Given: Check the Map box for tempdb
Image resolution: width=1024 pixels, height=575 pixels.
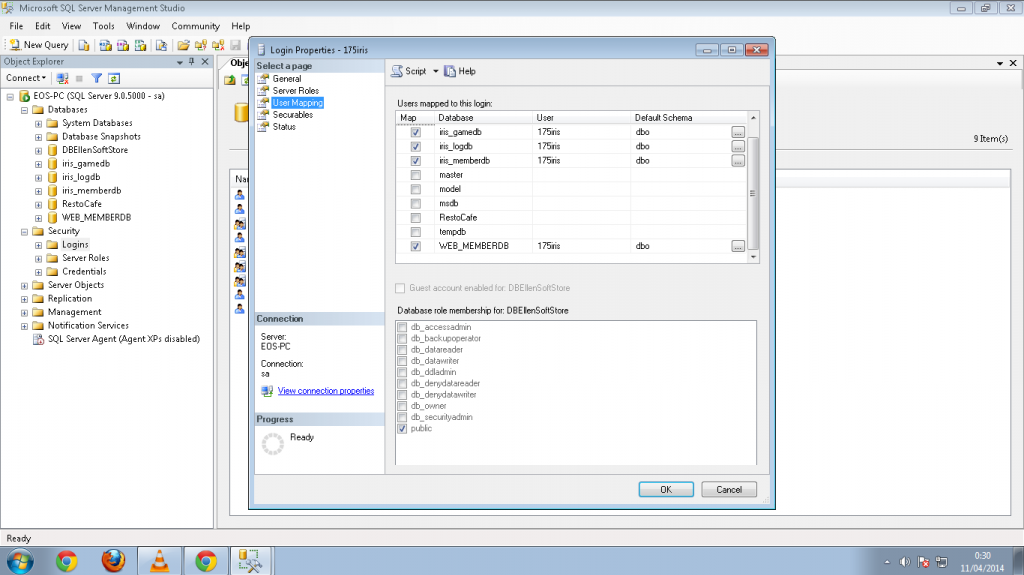Looking at the screenshot, I should [415, 232].
